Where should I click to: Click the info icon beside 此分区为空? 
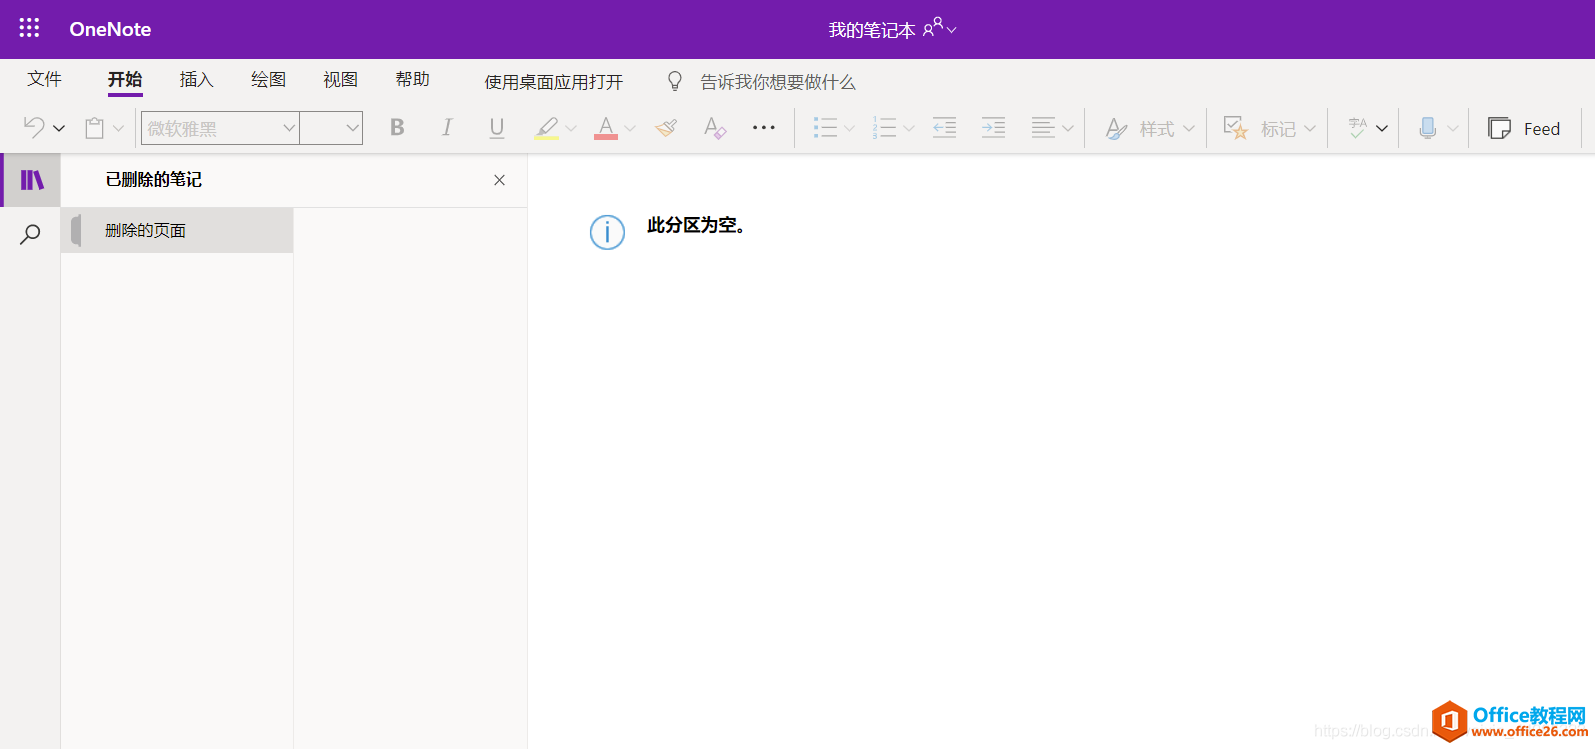coord(607,232)
